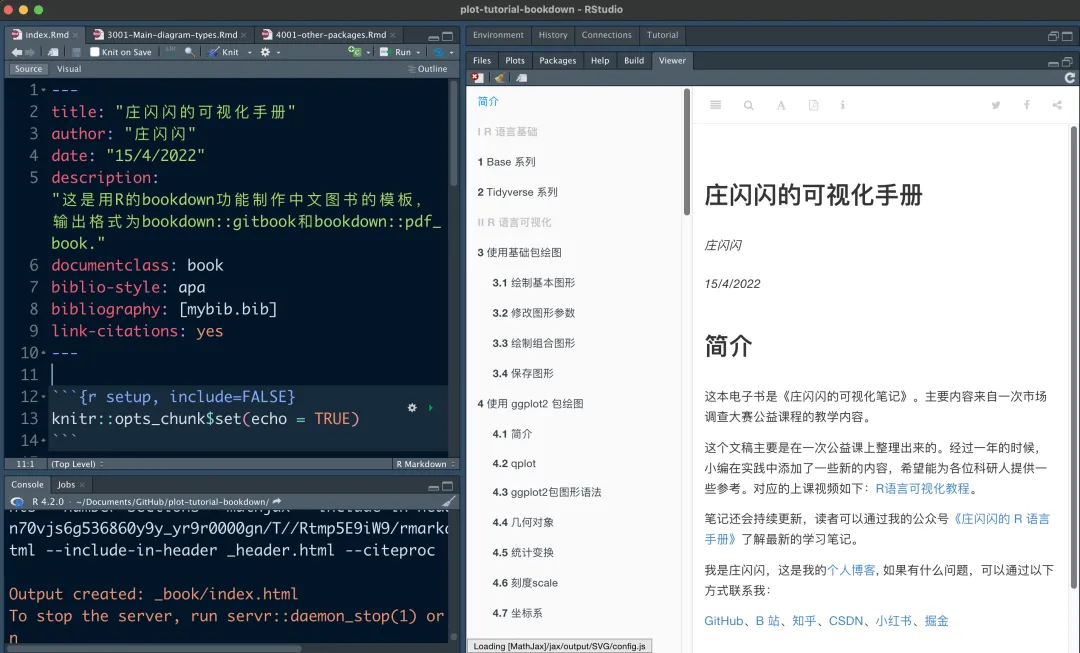The image size is (1080, 653).
Task: Select the Console tab
Action: pos(28,484)
